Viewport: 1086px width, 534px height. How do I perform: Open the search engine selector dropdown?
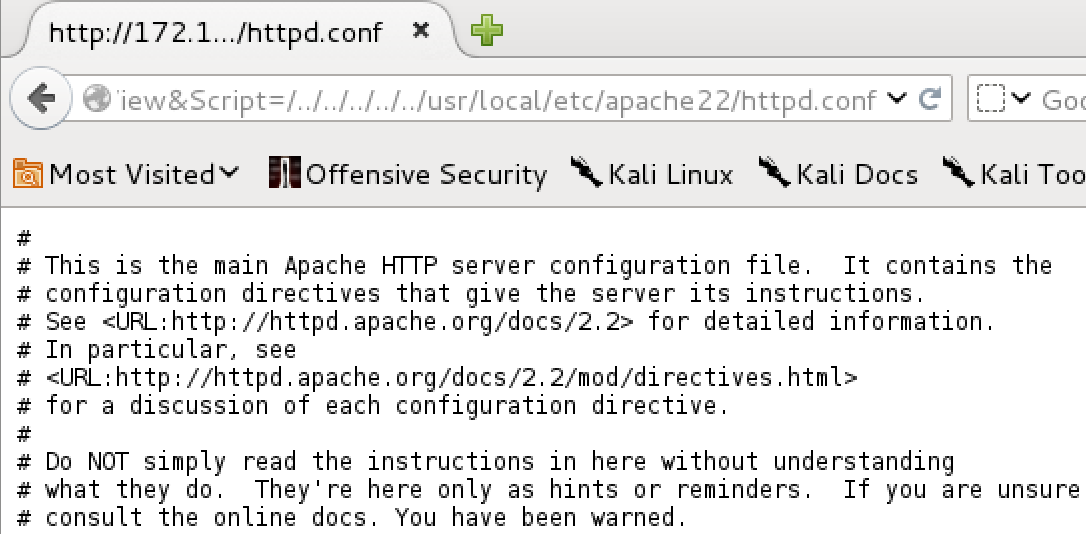pyautogui.click(x=1003, y=99)
